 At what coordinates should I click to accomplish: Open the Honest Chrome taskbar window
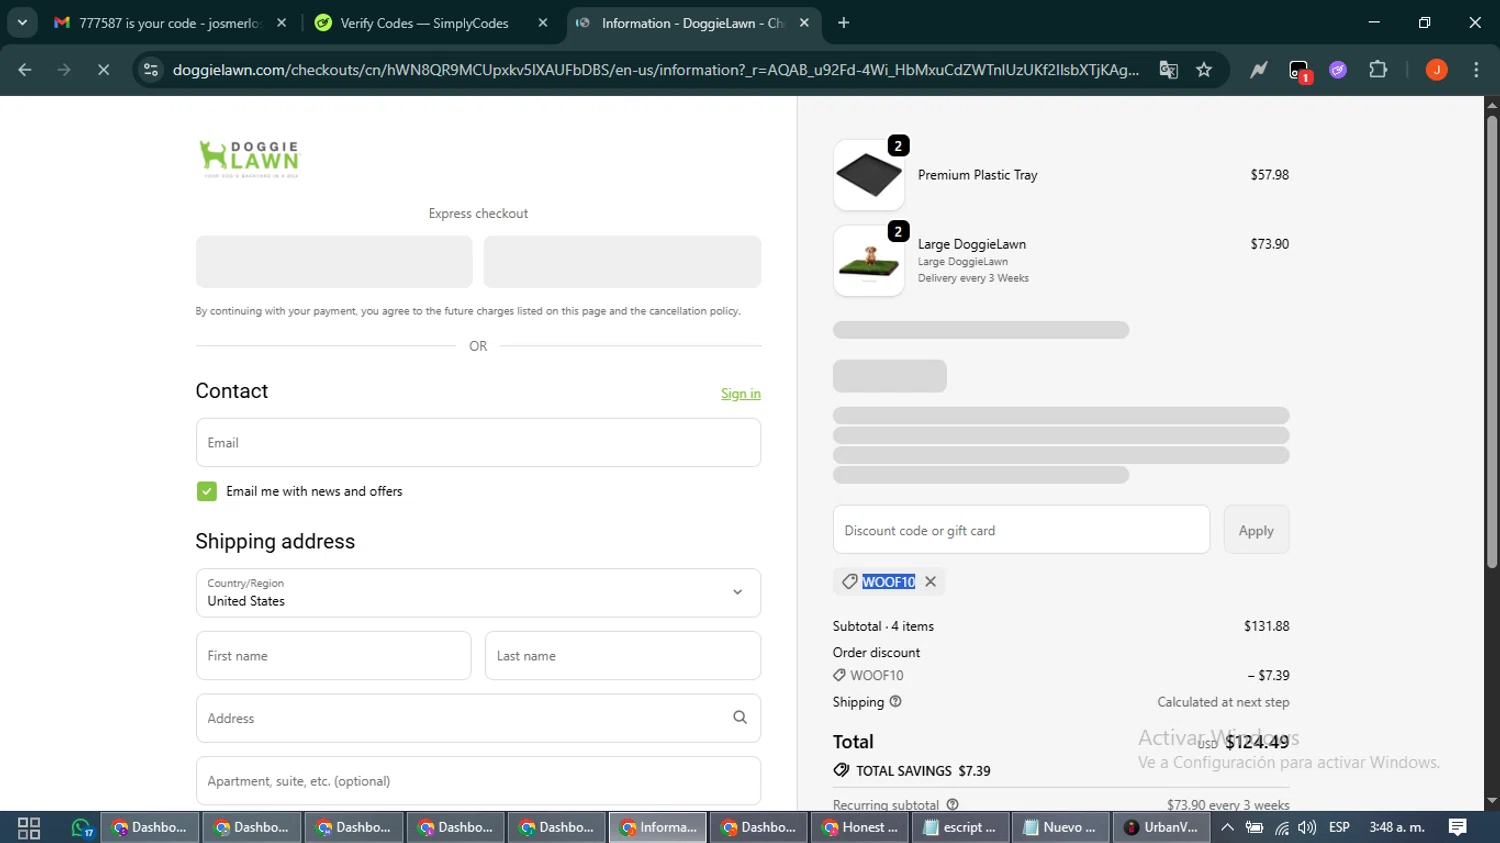click(859, 827)
